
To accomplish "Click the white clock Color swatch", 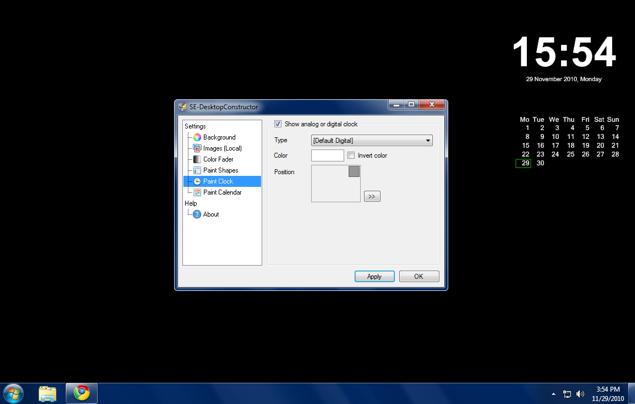I will click(327, 156).
